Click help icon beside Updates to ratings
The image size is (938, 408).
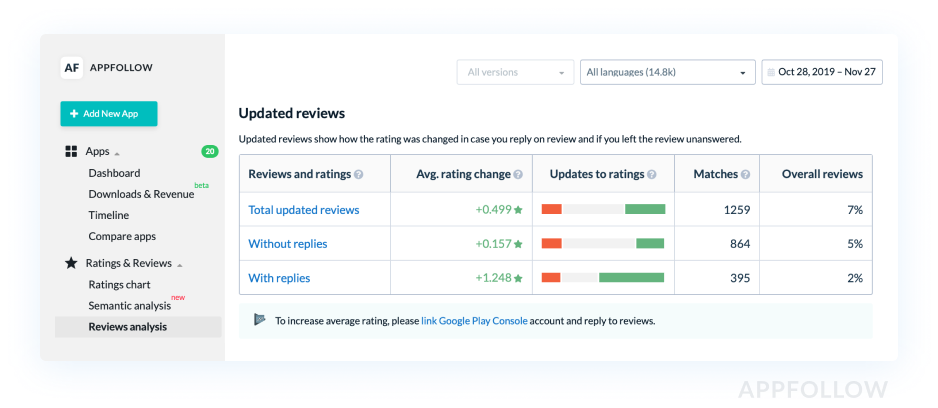coord(652,174)
